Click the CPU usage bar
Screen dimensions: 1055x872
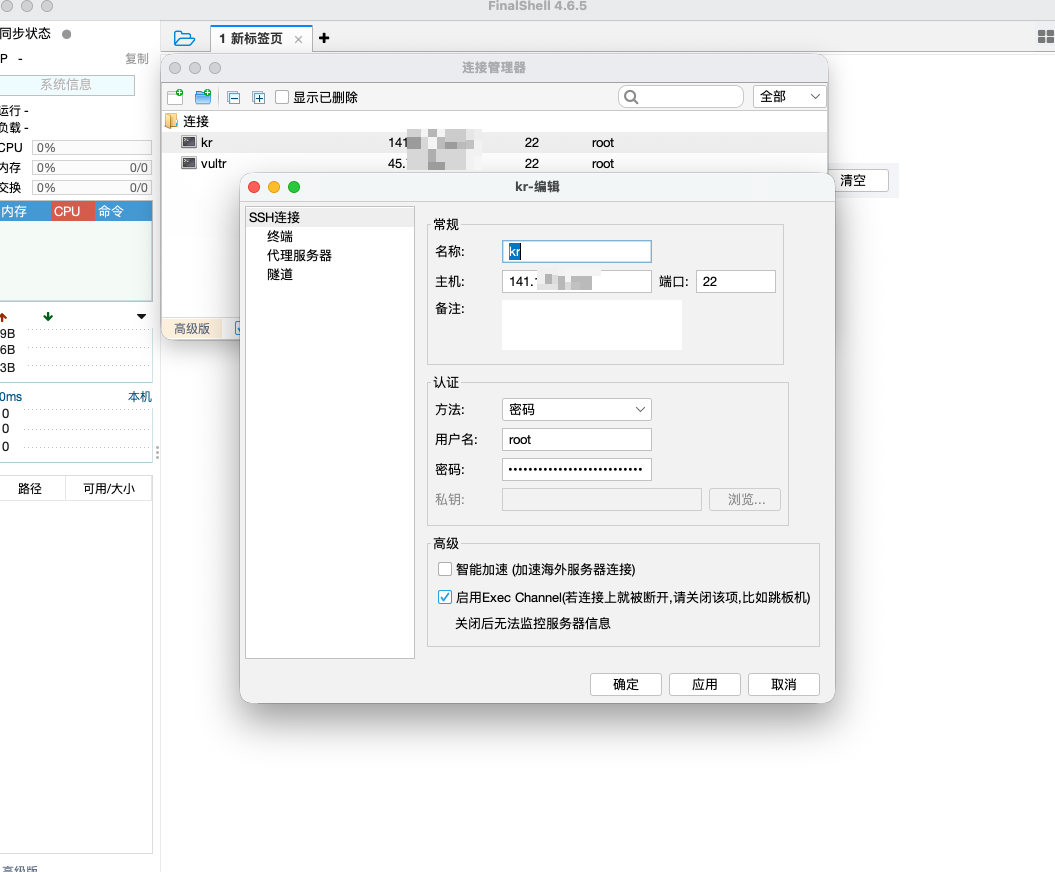92,147
